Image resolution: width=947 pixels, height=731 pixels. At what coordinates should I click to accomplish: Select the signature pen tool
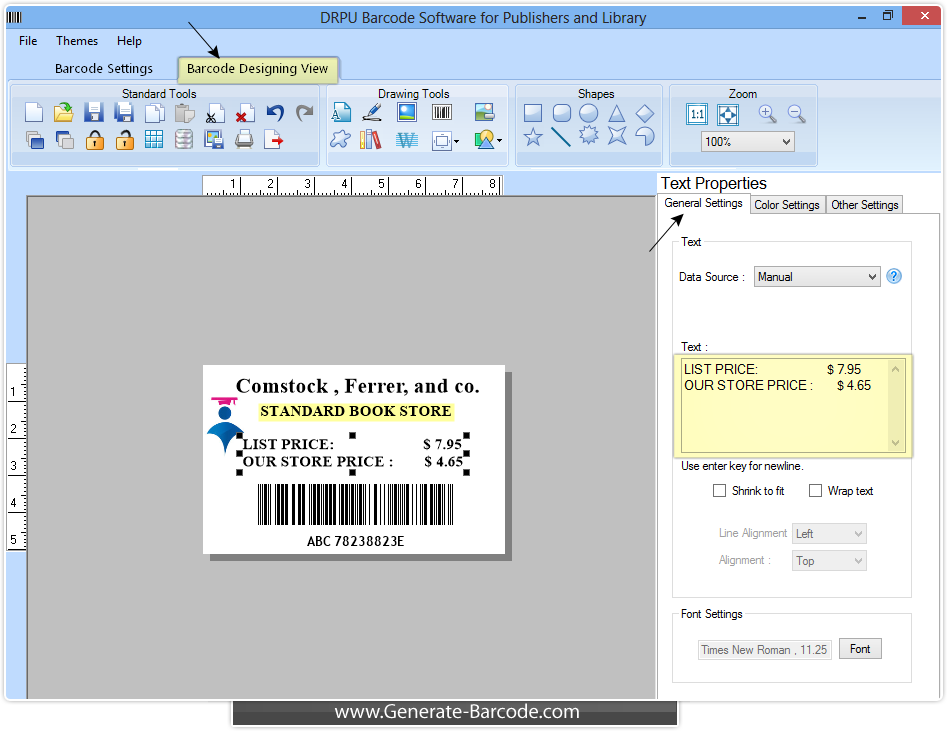[372, 113]
